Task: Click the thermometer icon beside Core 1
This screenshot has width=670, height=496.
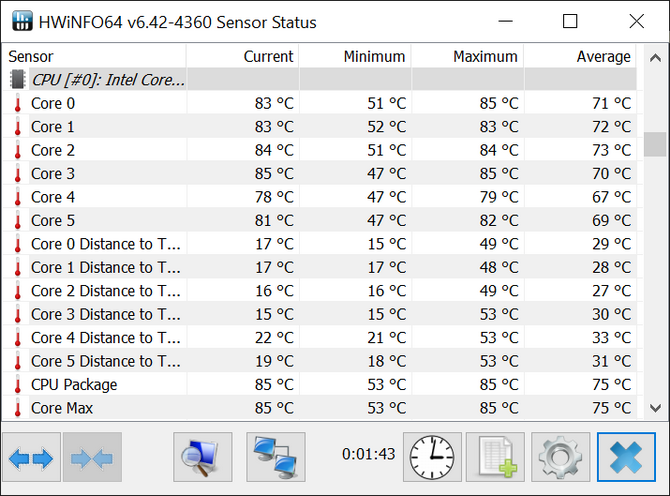Action: 18,126
